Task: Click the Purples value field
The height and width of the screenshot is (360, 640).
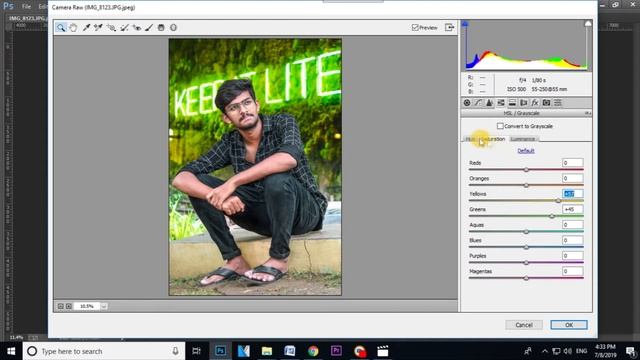Action: pos(573,256)
